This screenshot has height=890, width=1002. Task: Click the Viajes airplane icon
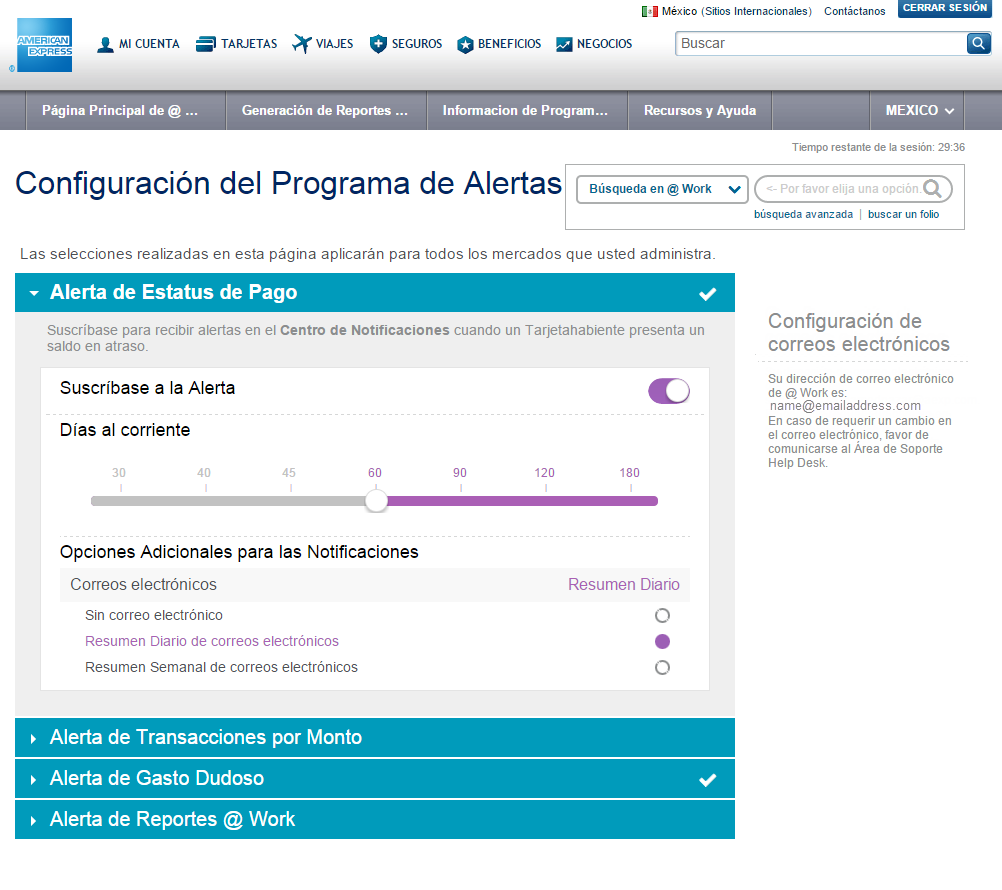pos(302,43)
